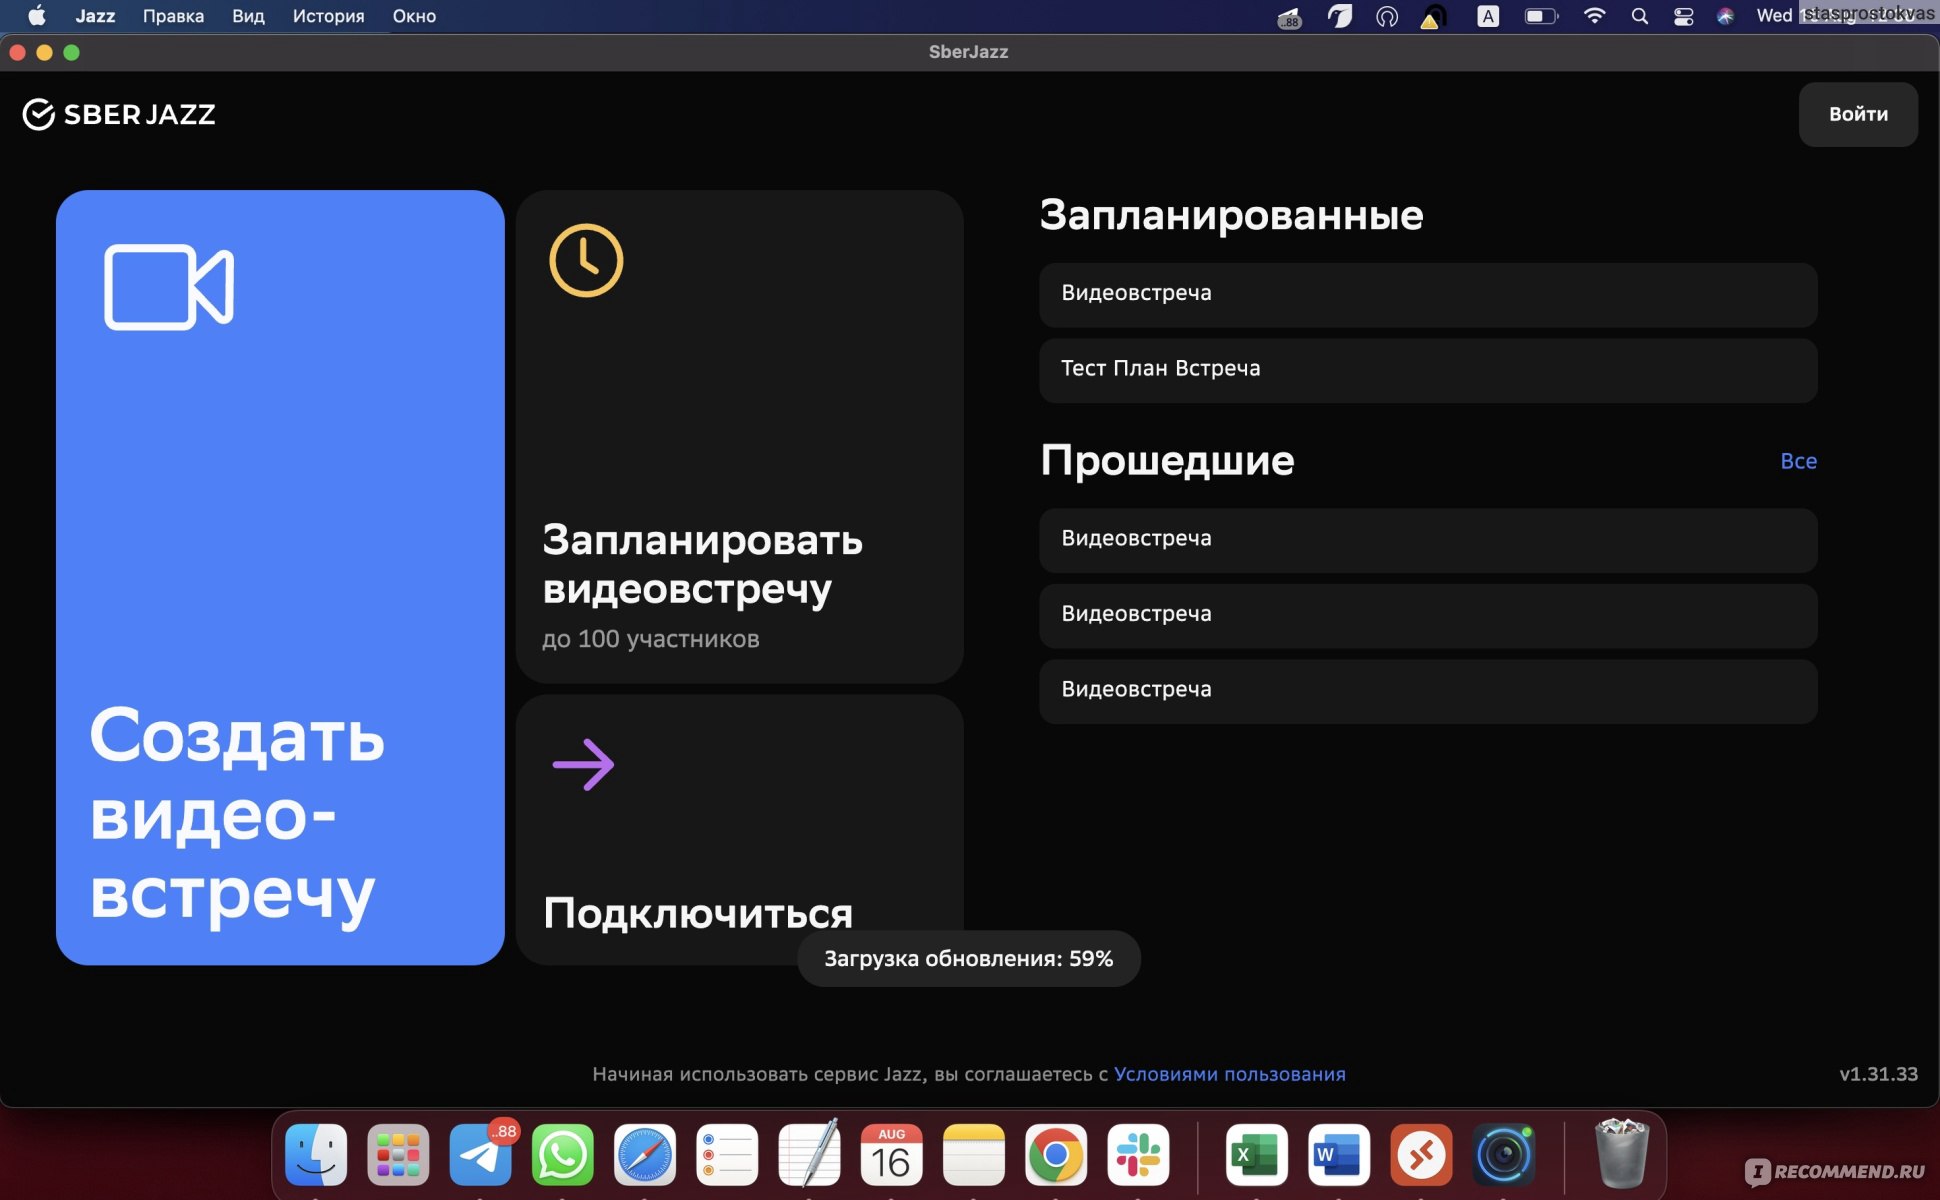Open Slack from the Dock
Image resolution: width=1940 pixels, height=1200 pixels.
point(1138,1155)
